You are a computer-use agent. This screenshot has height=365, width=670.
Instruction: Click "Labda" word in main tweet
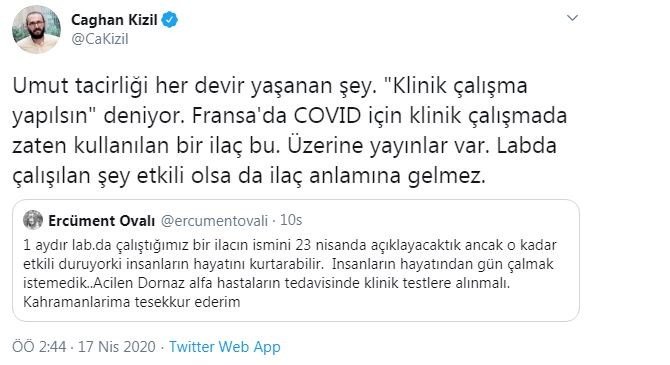click(527, 146)
